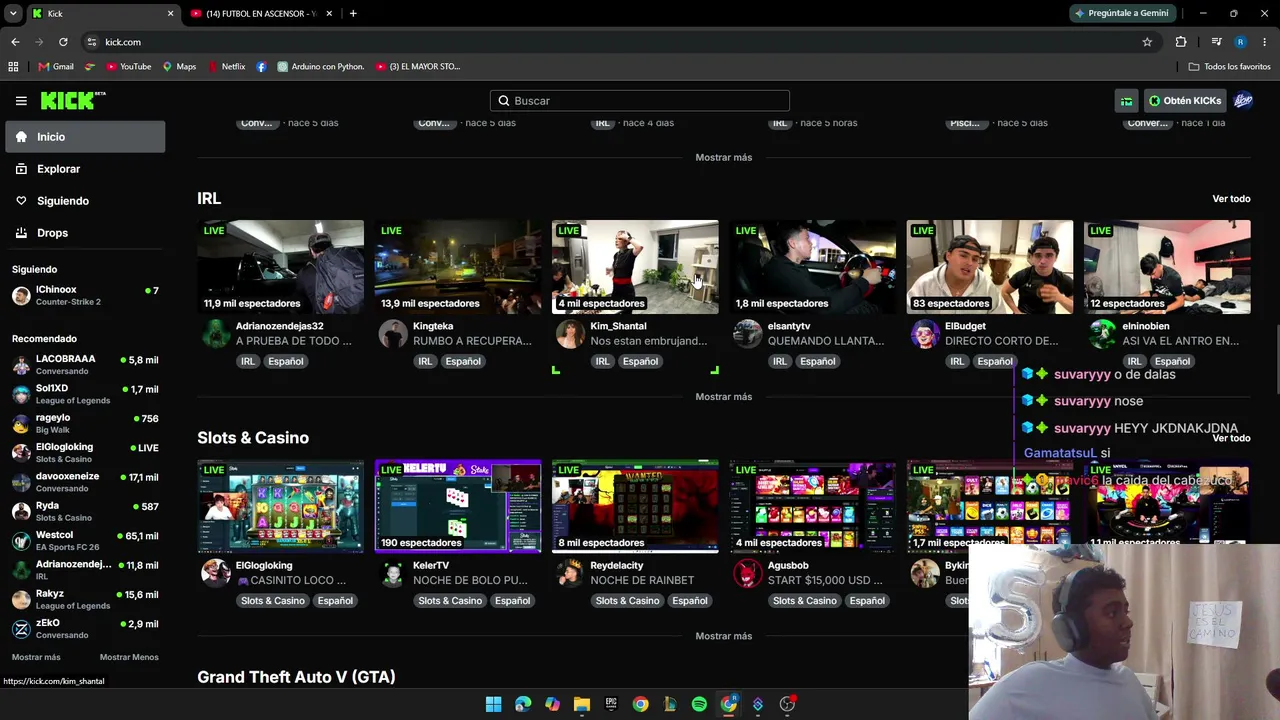Go to Inicio in the sidebar
Viewport: 1280px width, 720px height.
point(85,137)
